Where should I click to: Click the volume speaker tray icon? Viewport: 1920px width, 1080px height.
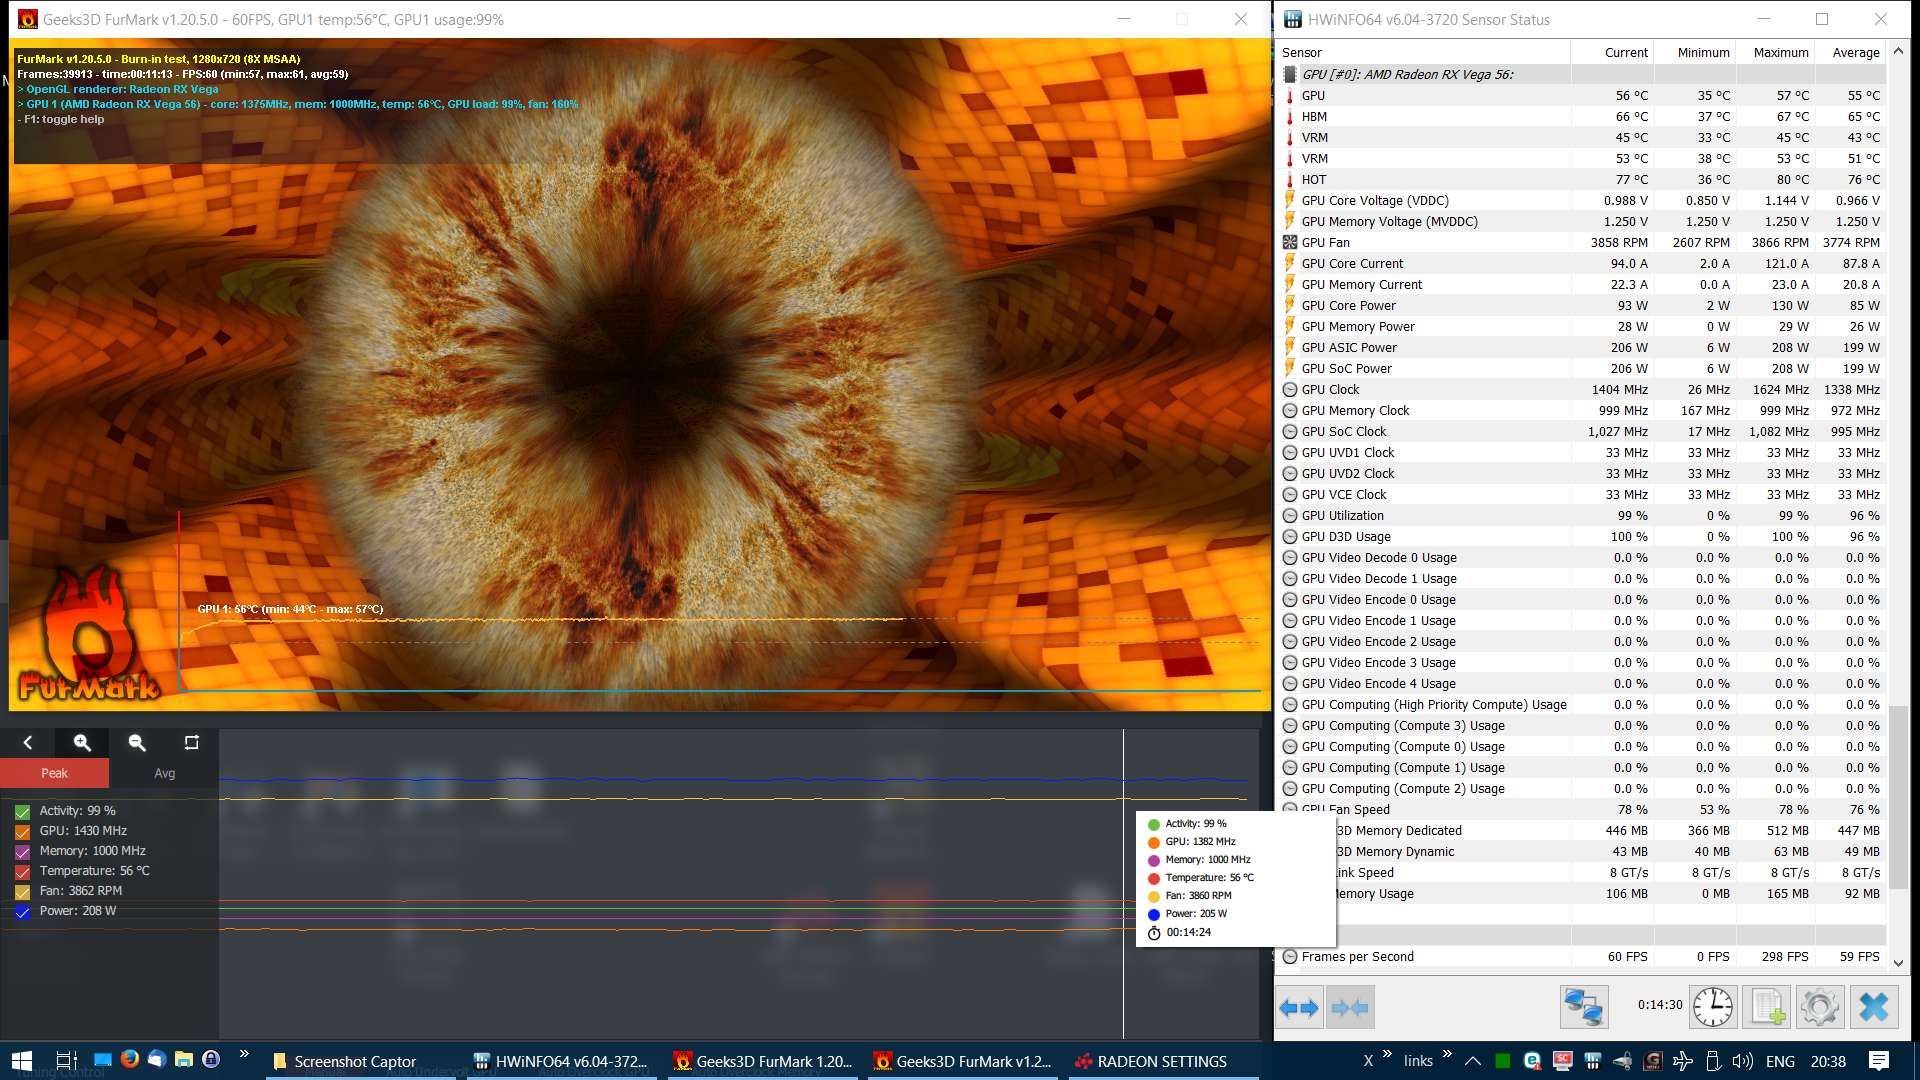coord(1743,1061)
